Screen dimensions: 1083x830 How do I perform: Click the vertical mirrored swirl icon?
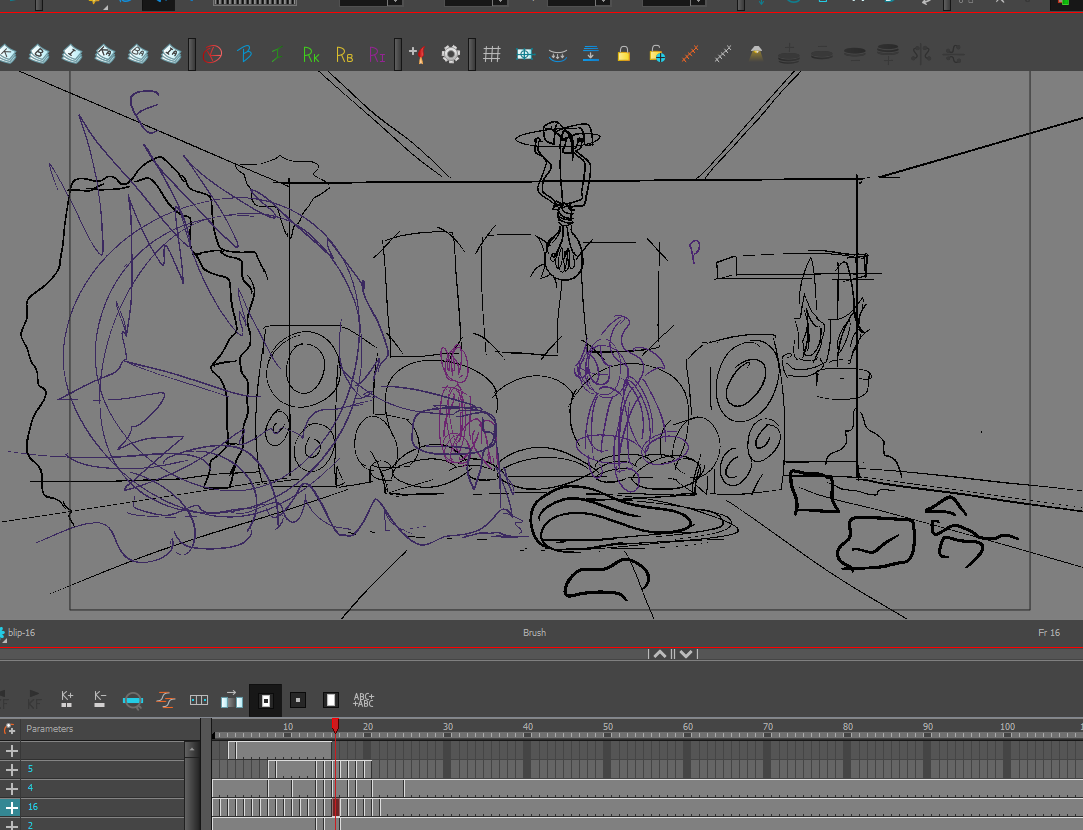click(921, 54)
